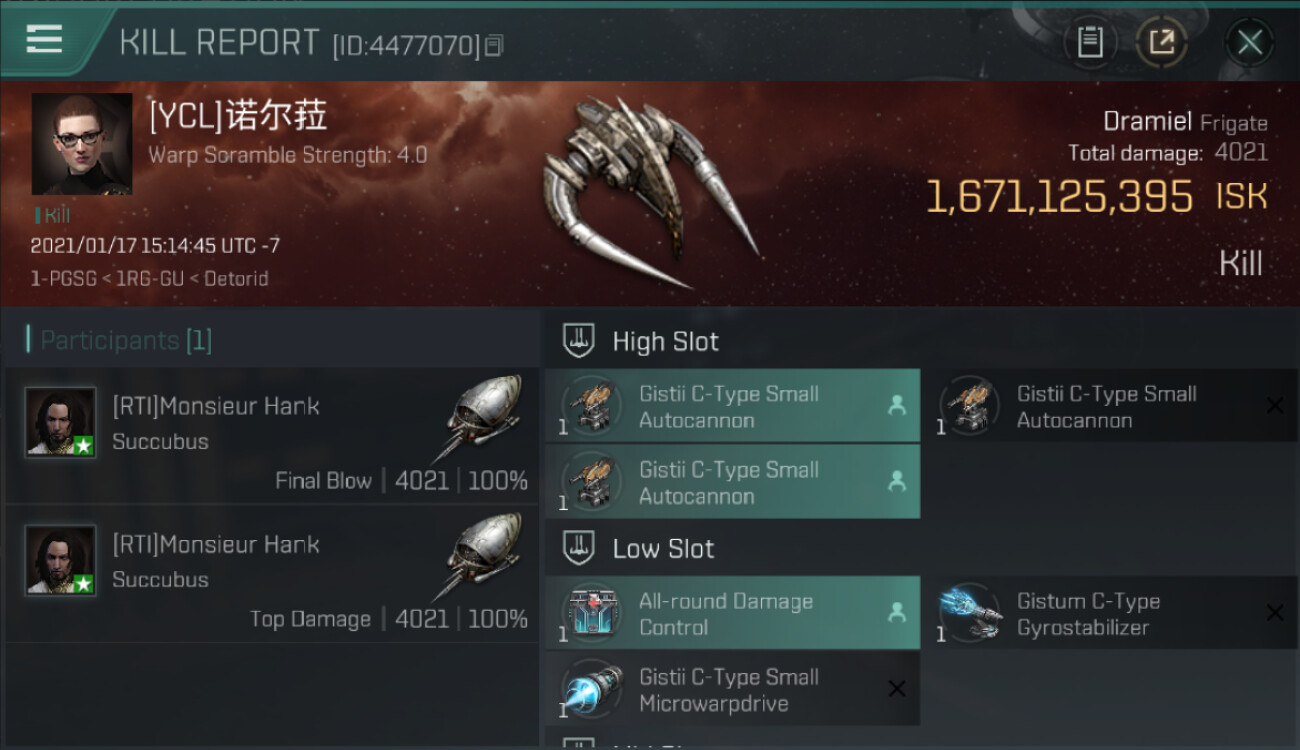View the victim pilot portrait
The image size is (1300, 750).
[x=82, y=144]
